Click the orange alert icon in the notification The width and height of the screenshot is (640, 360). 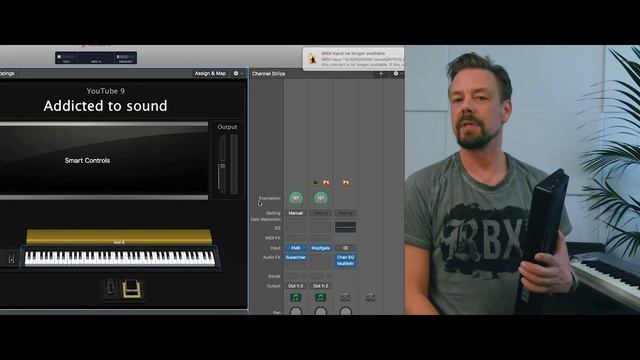point(313,59)
